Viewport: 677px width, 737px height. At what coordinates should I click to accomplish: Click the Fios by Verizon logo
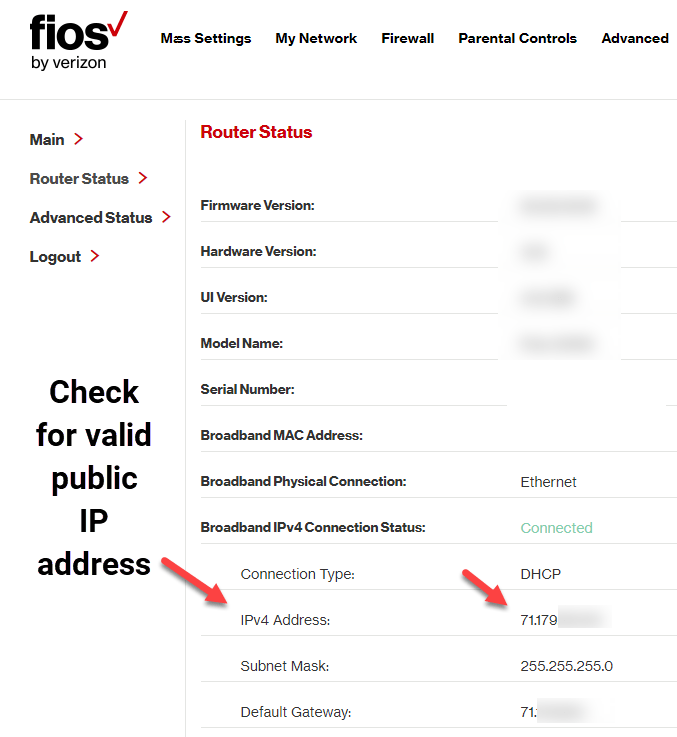79,41
